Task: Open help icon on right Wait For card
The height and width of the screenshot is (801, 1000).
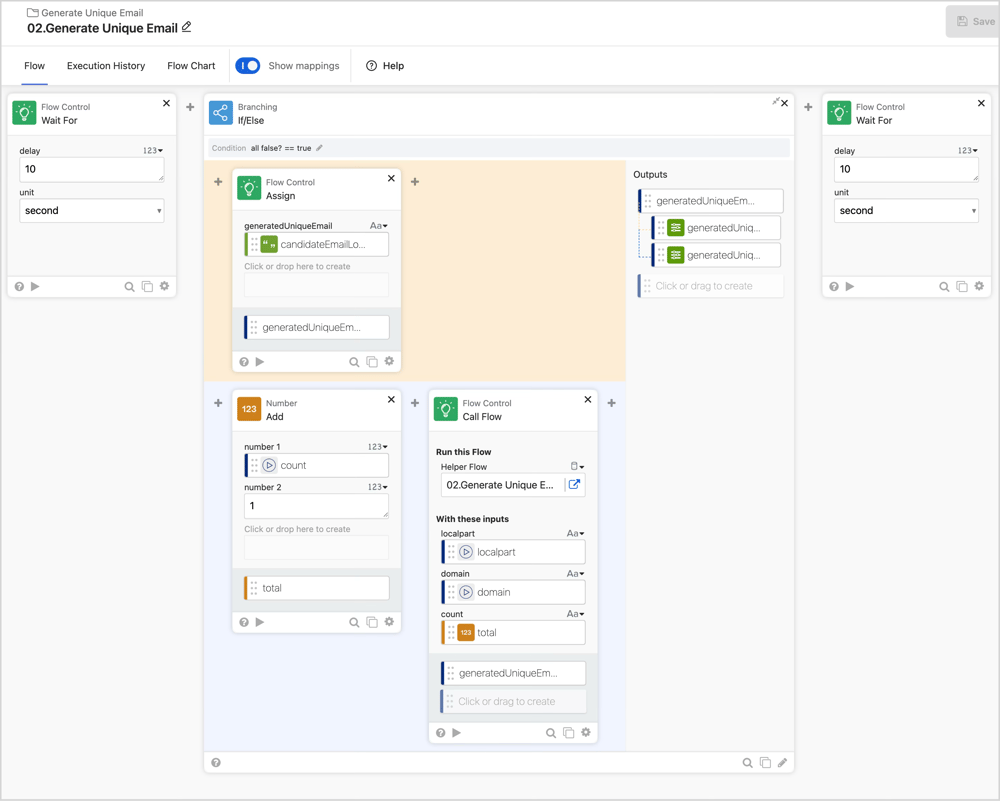Action: (834, 287)
